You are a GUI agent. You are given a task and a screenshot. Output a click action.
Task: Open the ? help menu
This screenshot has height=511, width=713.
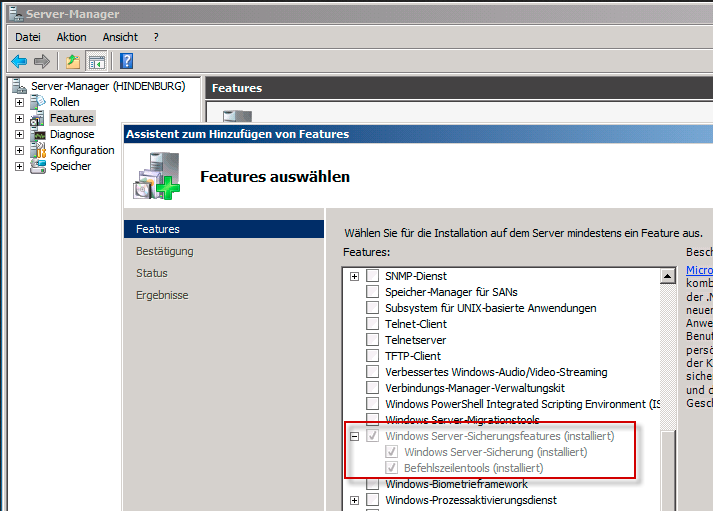(156, 37)
